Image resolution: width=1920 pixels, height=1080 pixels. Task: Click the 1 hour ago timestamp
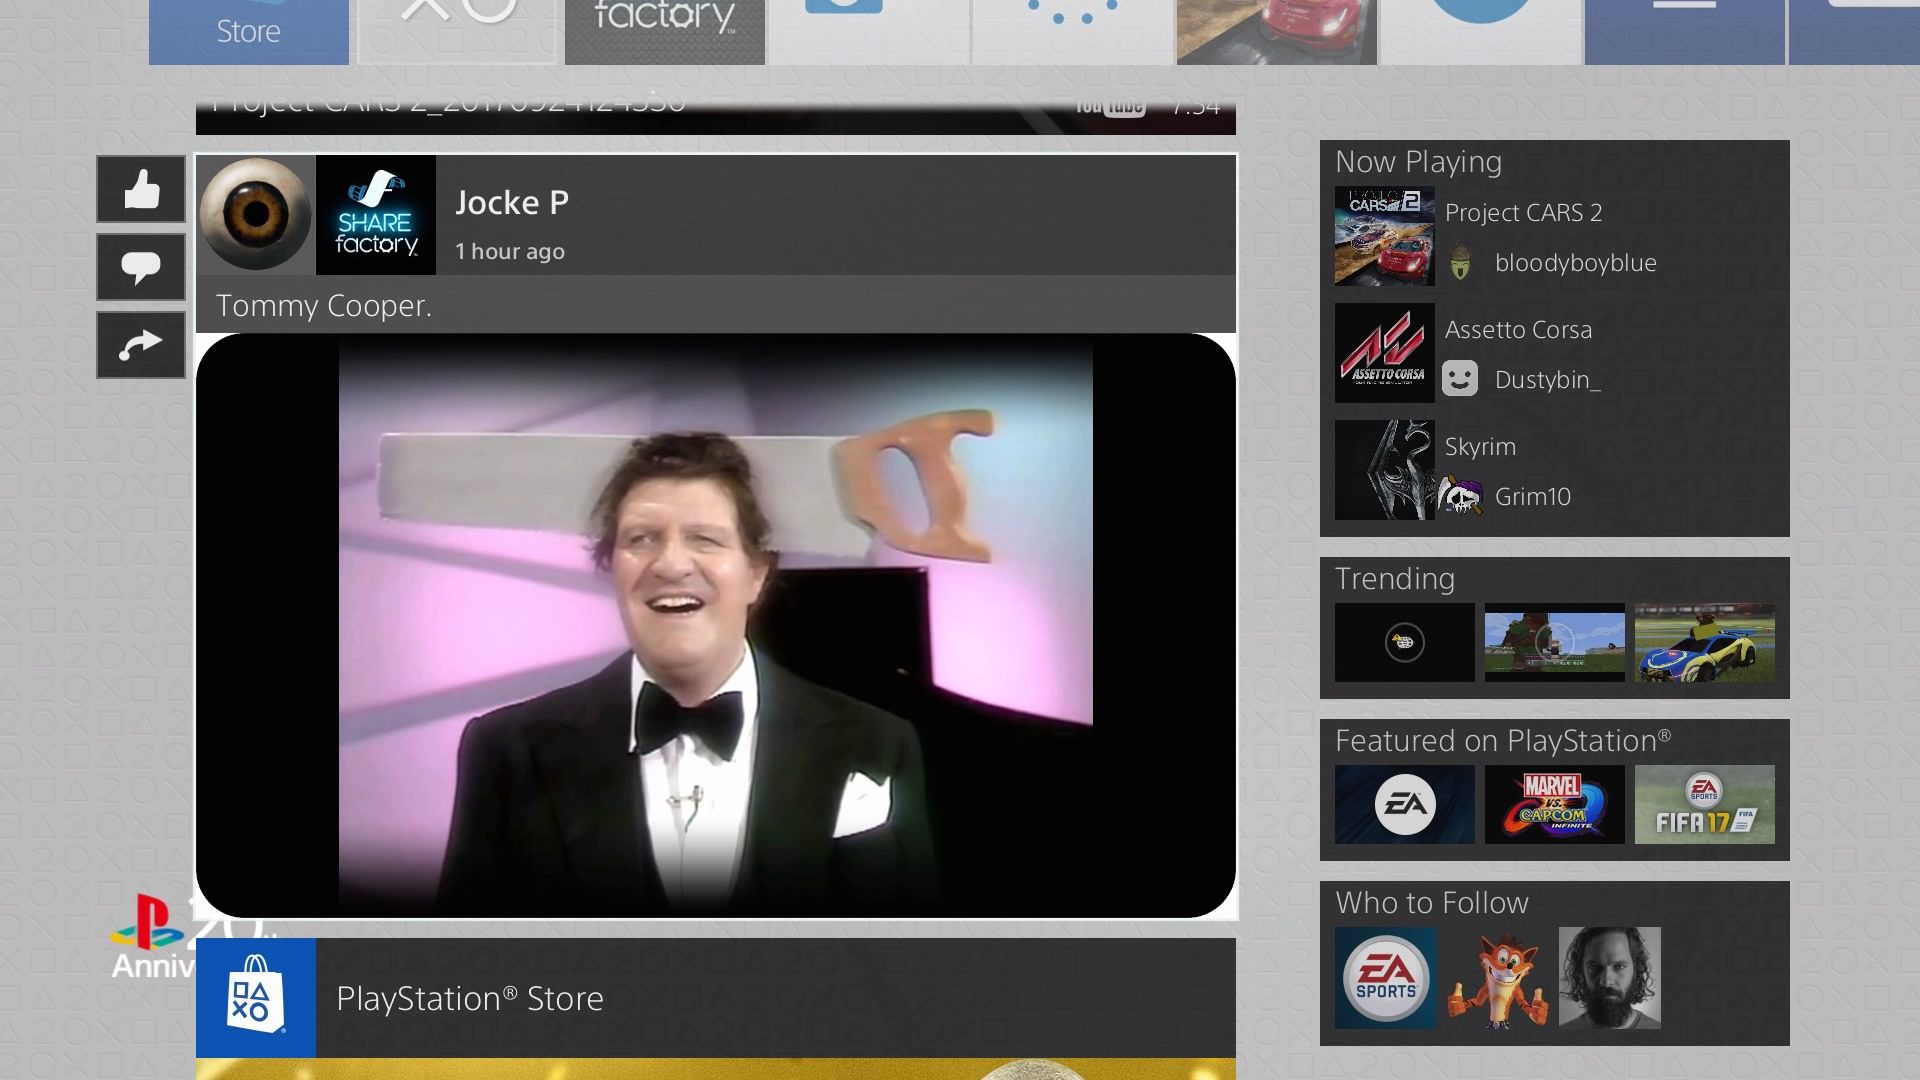tap(510, 252)
